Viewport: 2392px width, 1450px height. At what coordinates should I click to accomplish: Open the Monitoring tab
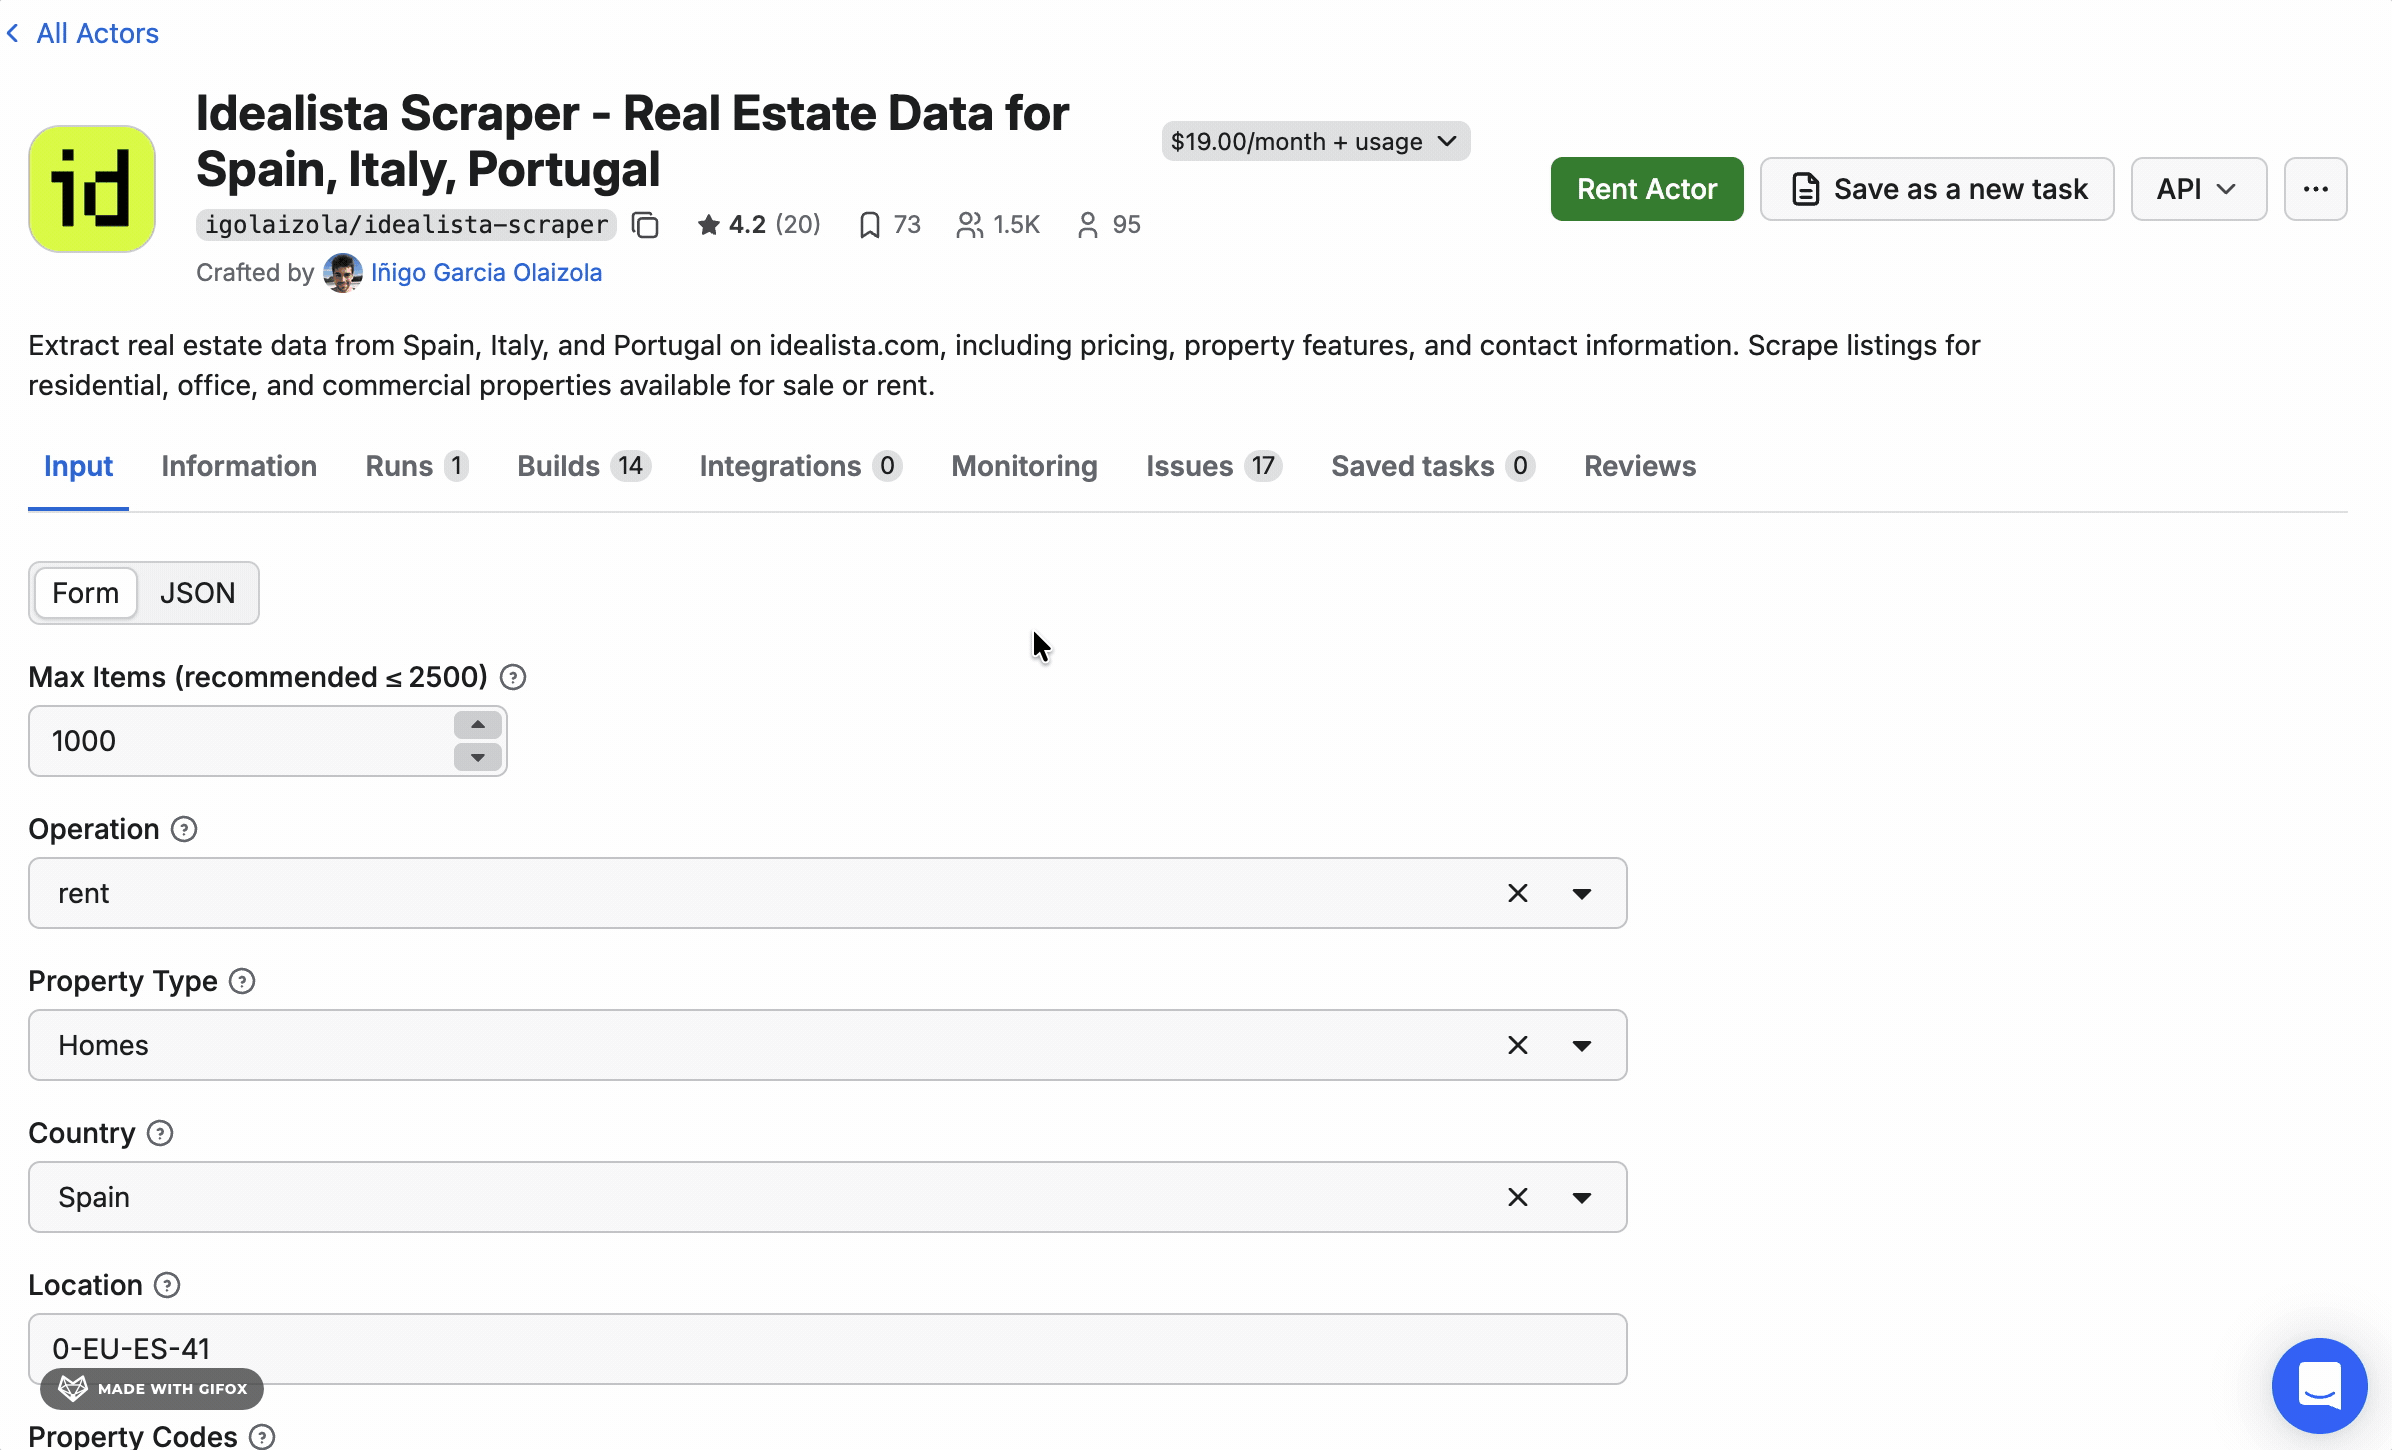coord(1024,466)
